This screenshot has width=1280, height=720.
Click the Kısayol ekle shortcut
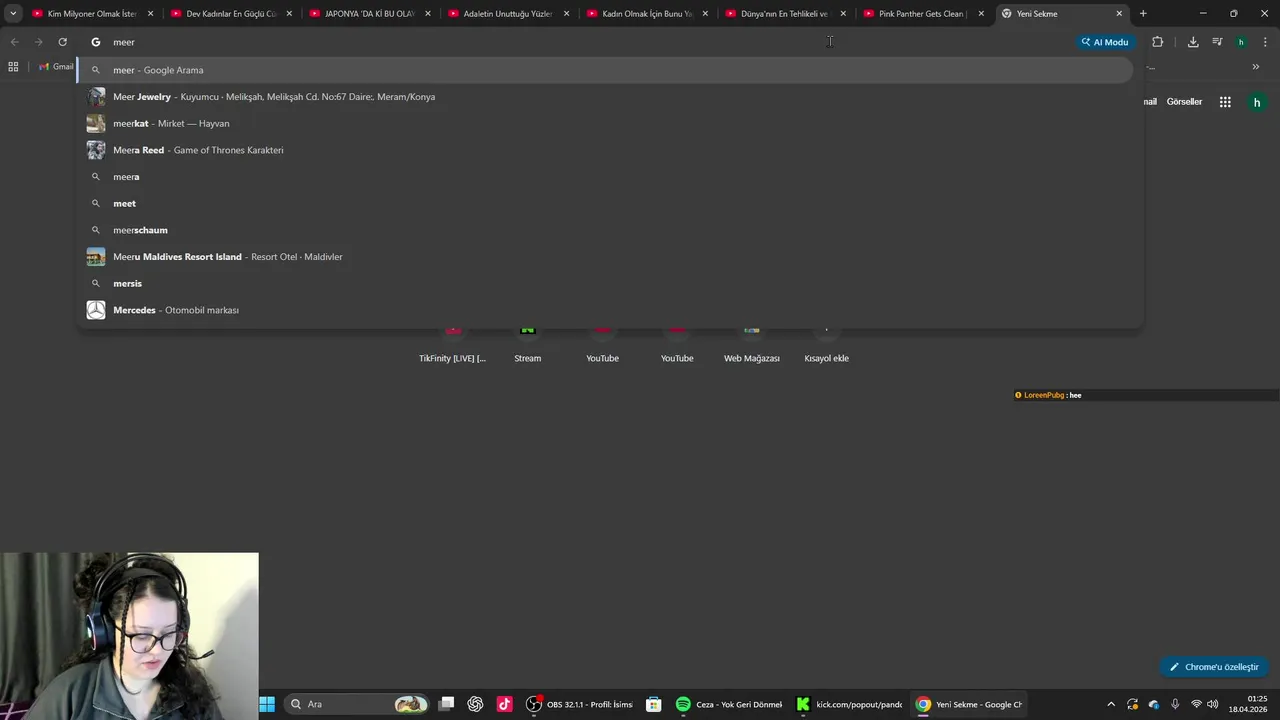(827, 344)
